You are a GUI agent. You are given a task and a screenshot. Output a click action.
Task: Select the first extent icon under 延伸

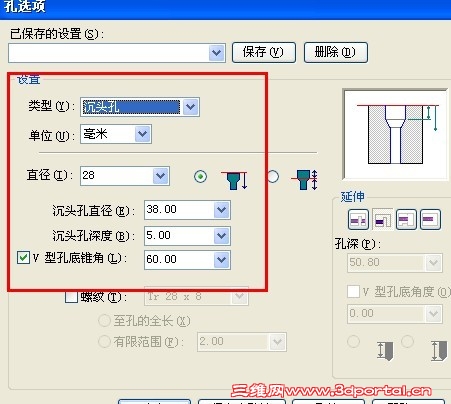[358, 220]
